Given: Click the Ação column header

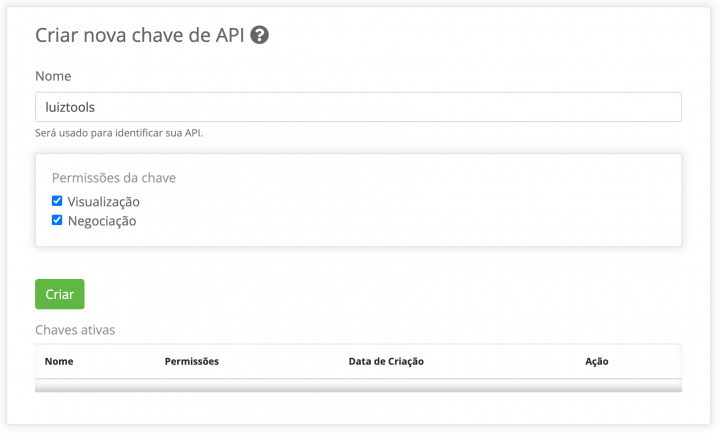Looking at the screenshot, I should click(596, 362).
